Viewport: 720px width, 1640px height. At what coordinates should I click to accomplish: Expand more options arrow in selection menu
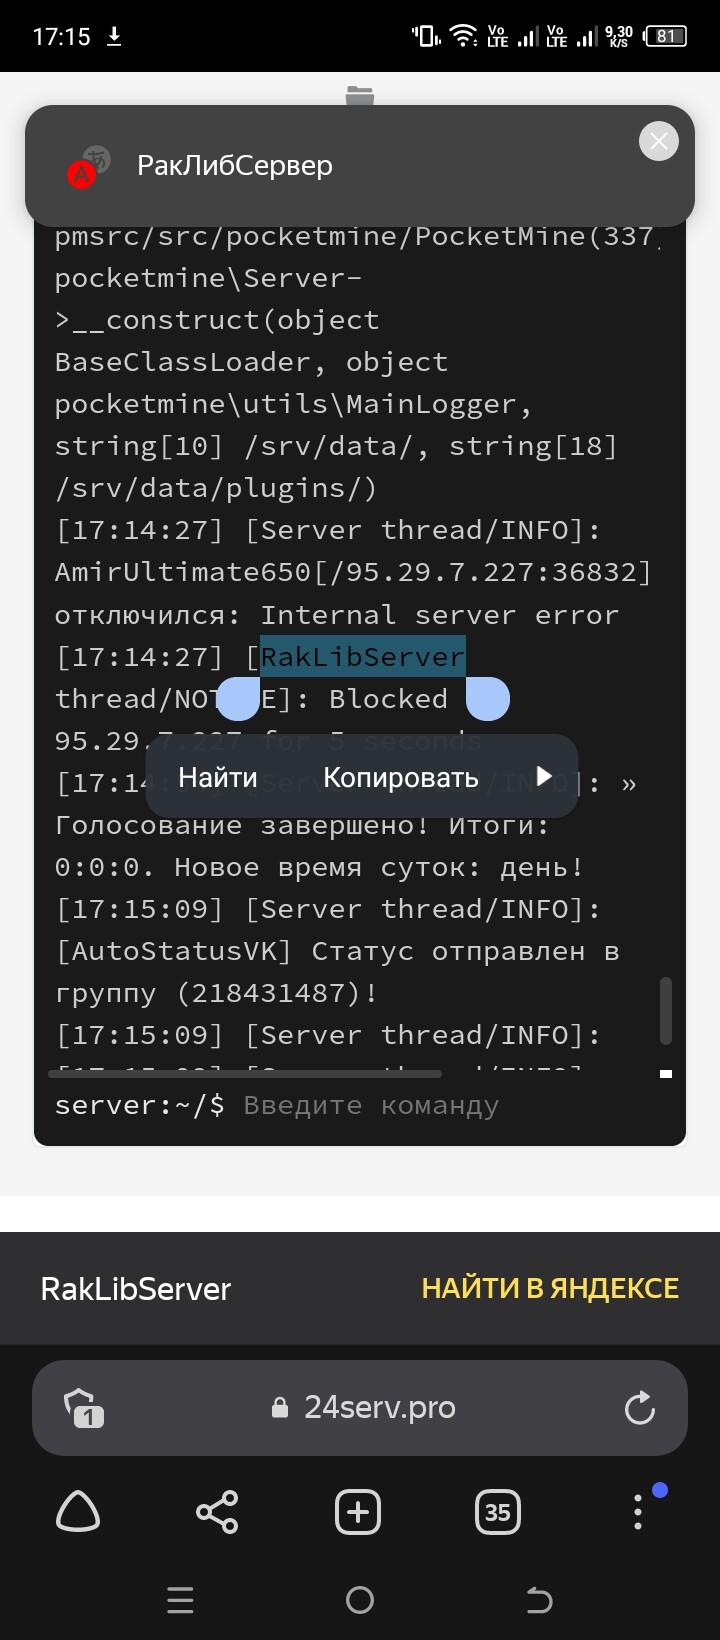click(x=544, y=777)
